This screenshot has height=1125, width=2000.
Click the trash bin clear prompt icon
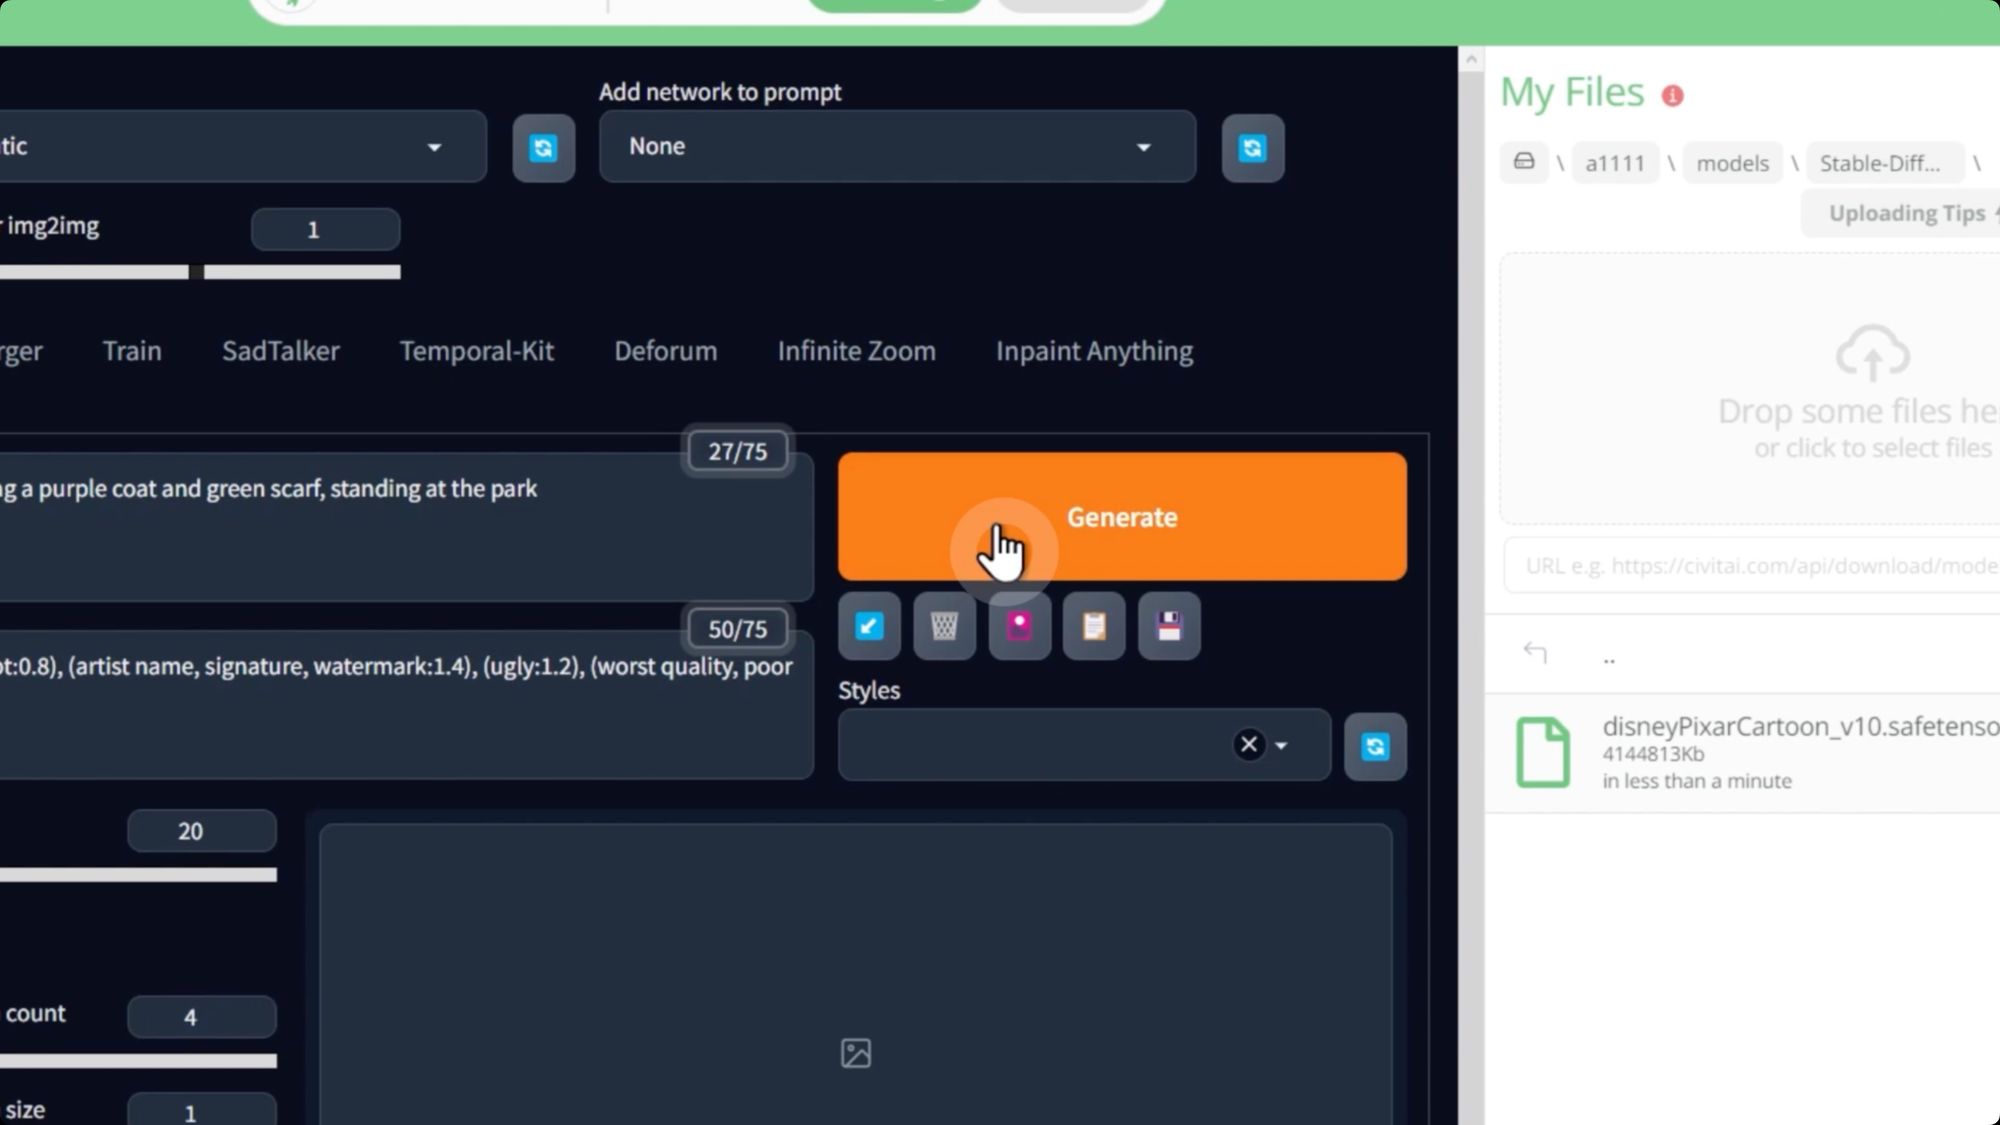(944, 627)
